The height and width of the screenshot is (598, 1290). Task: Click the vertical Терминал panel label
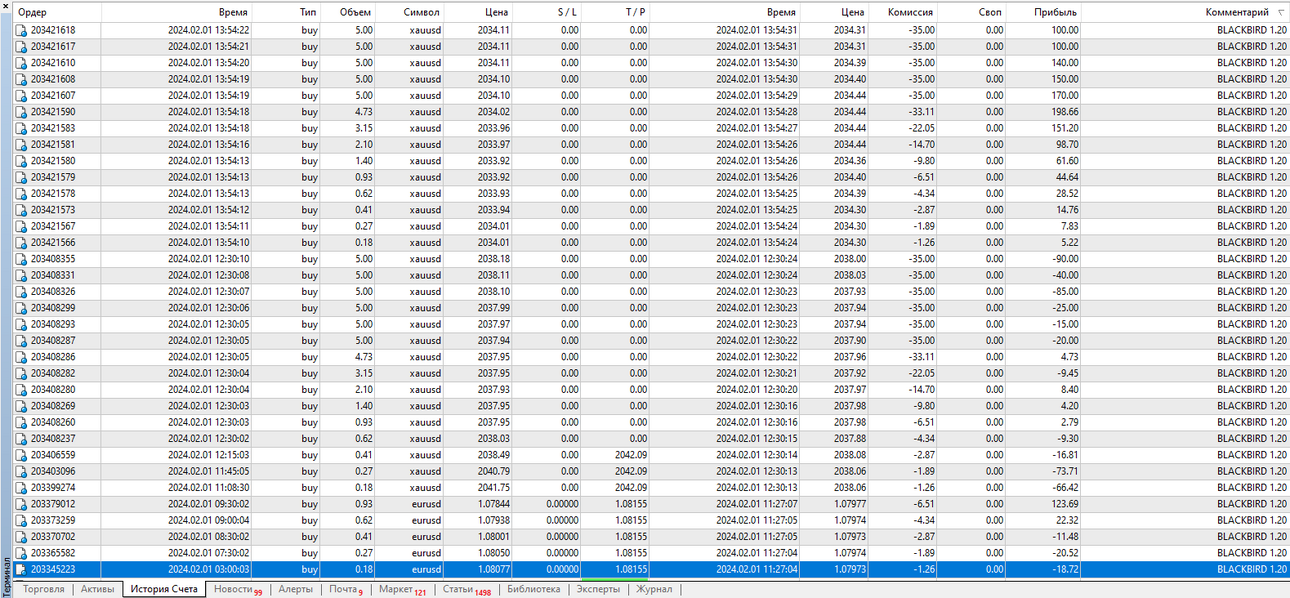6,577
